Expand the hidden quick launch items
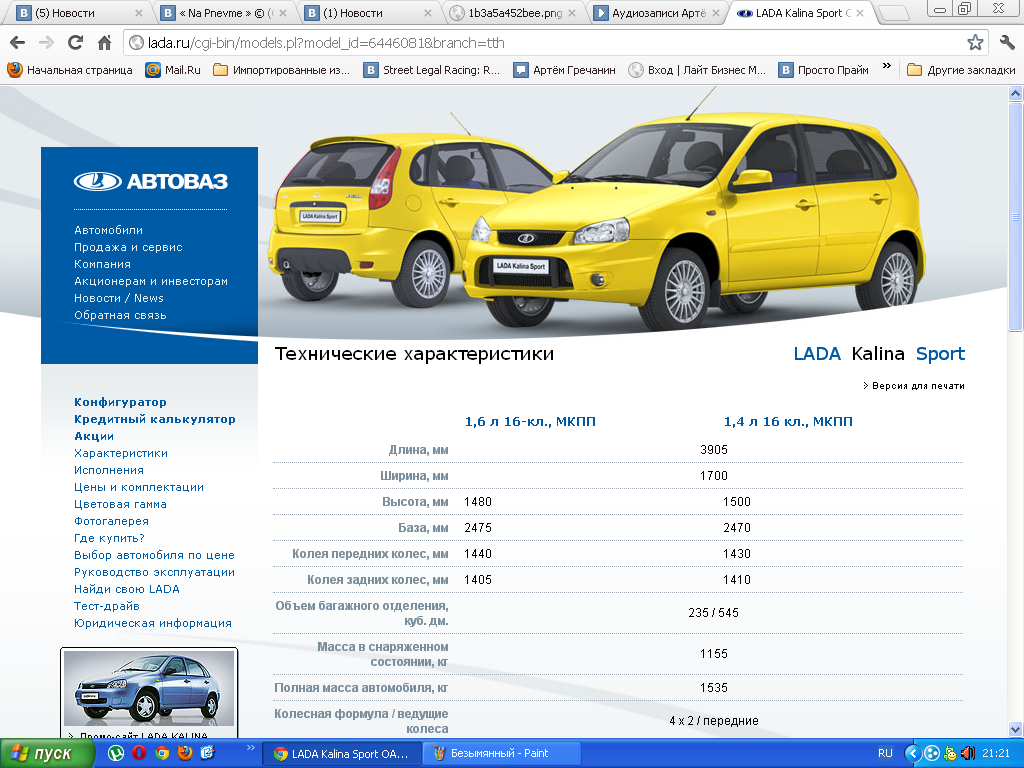The height and width of the screenshot is (768, 1024). [250, 748]
